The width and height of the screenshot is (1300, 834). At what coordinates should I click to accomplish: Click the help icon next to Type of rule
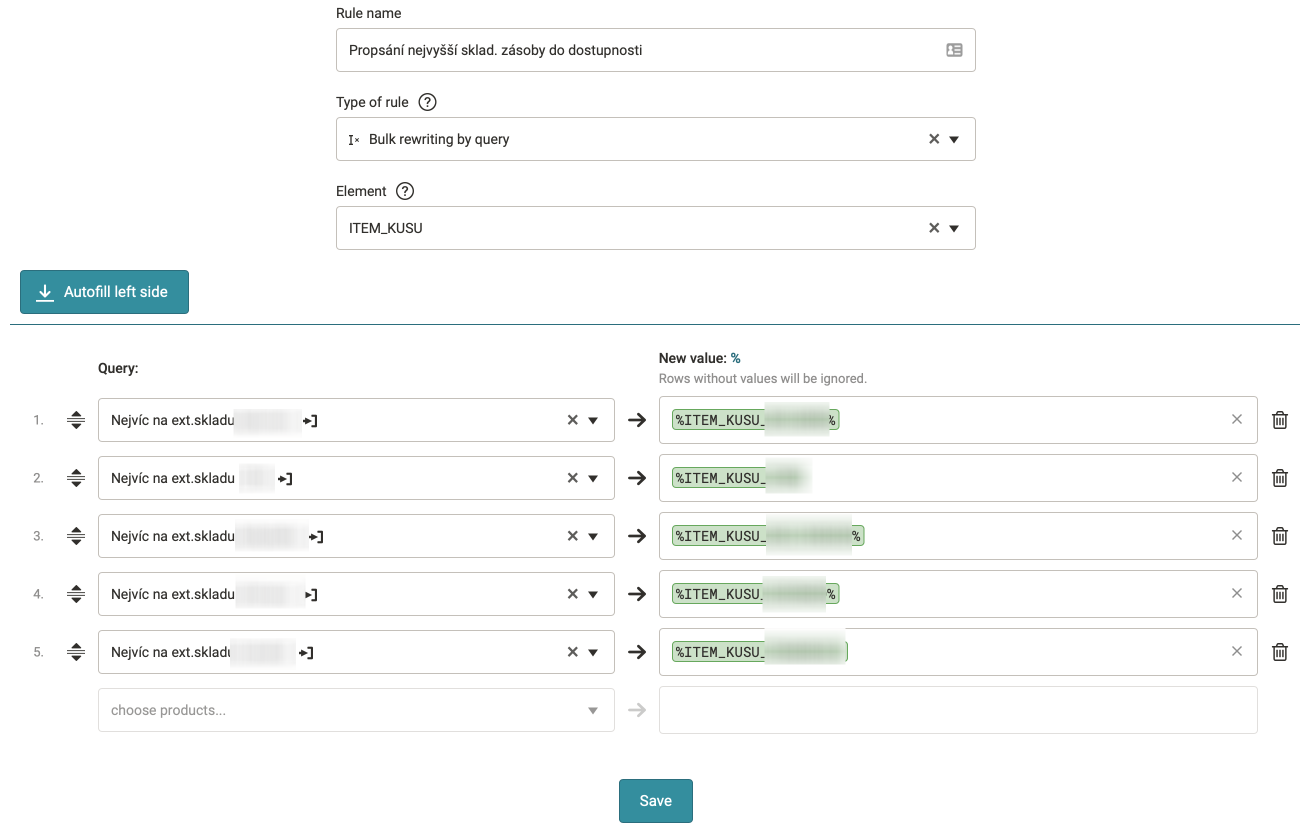[x=428, y=102]
